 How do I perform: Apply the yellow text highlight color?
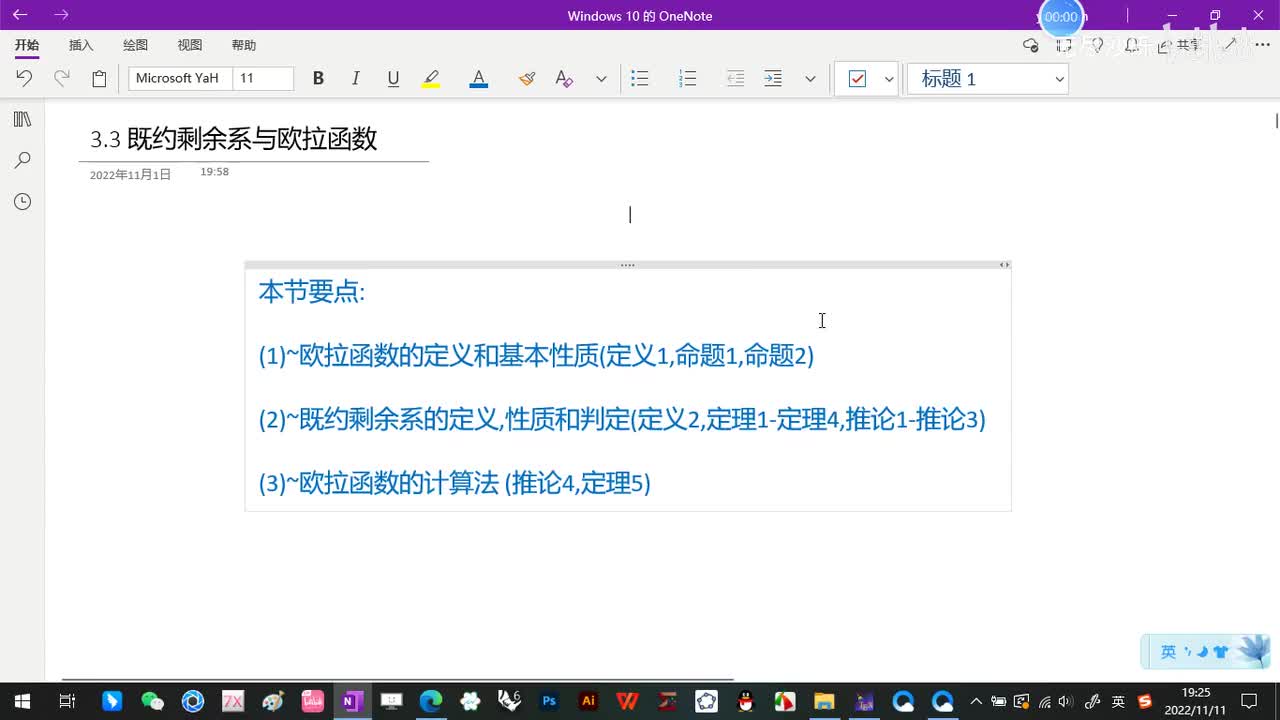pos(431,78)
